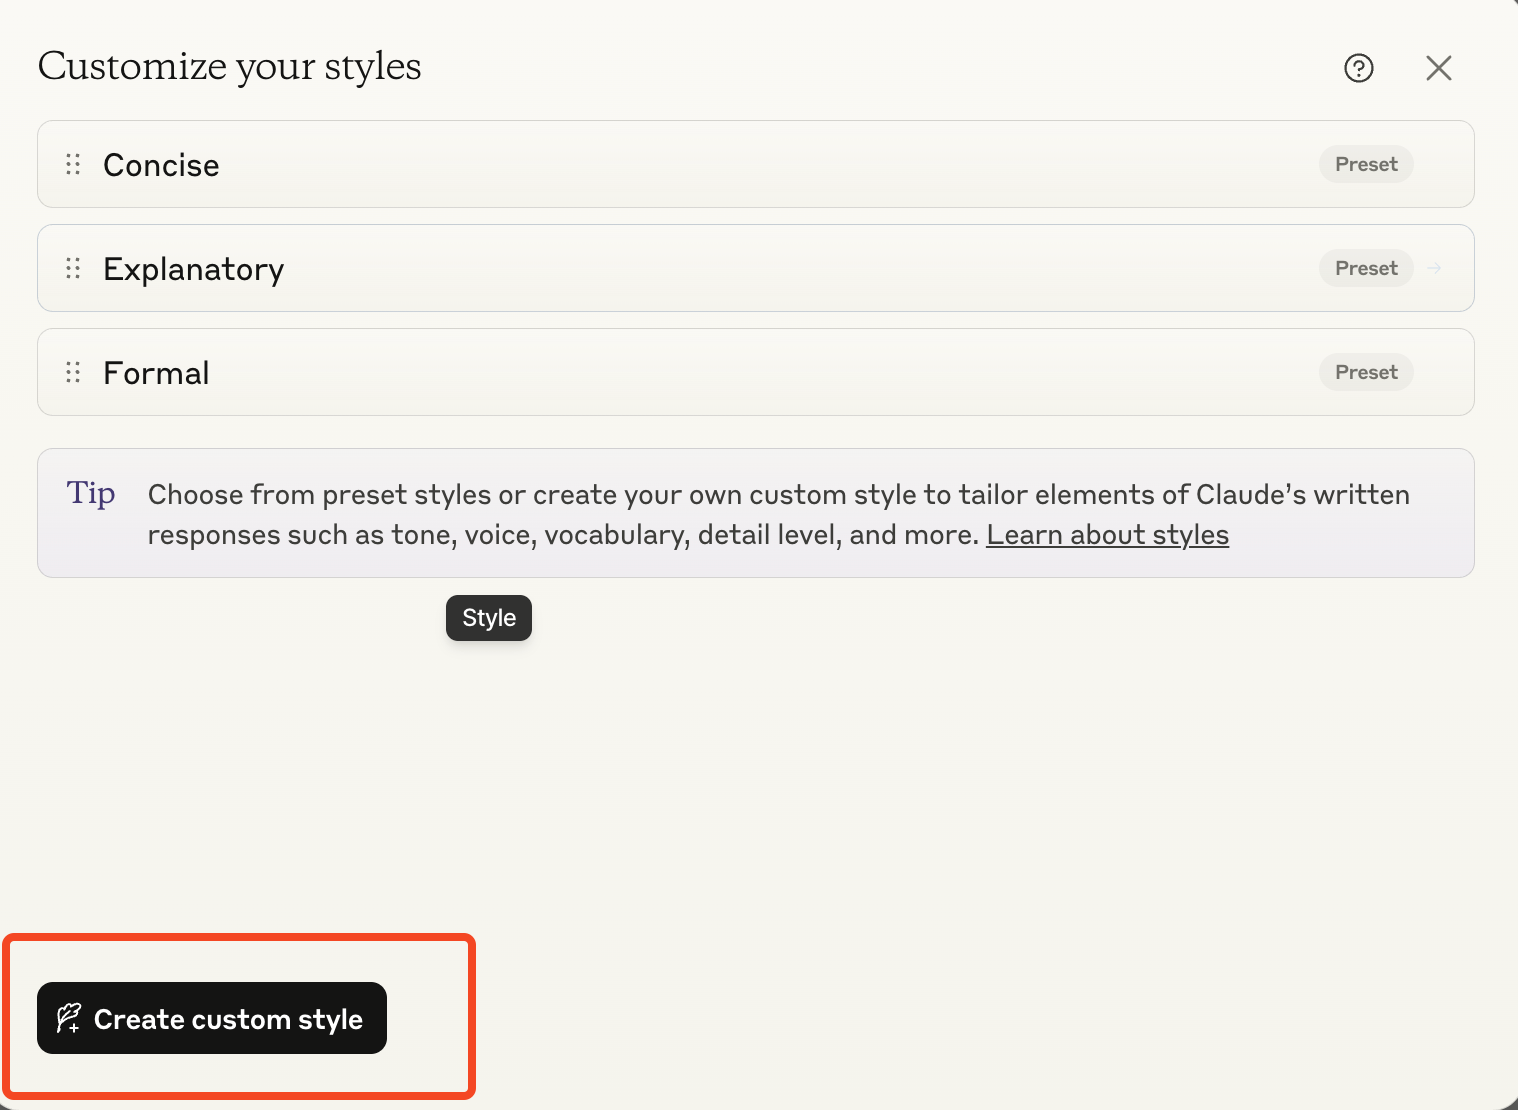
Task: Click the drag handle beside Explanatory
Action: pyautogui.click(x=71, y=268)
